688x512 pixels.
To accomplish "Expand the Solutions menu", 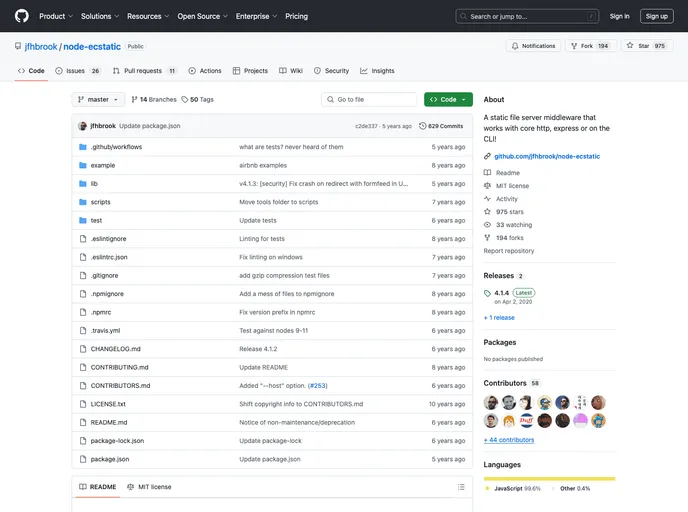I will point(100,16).
